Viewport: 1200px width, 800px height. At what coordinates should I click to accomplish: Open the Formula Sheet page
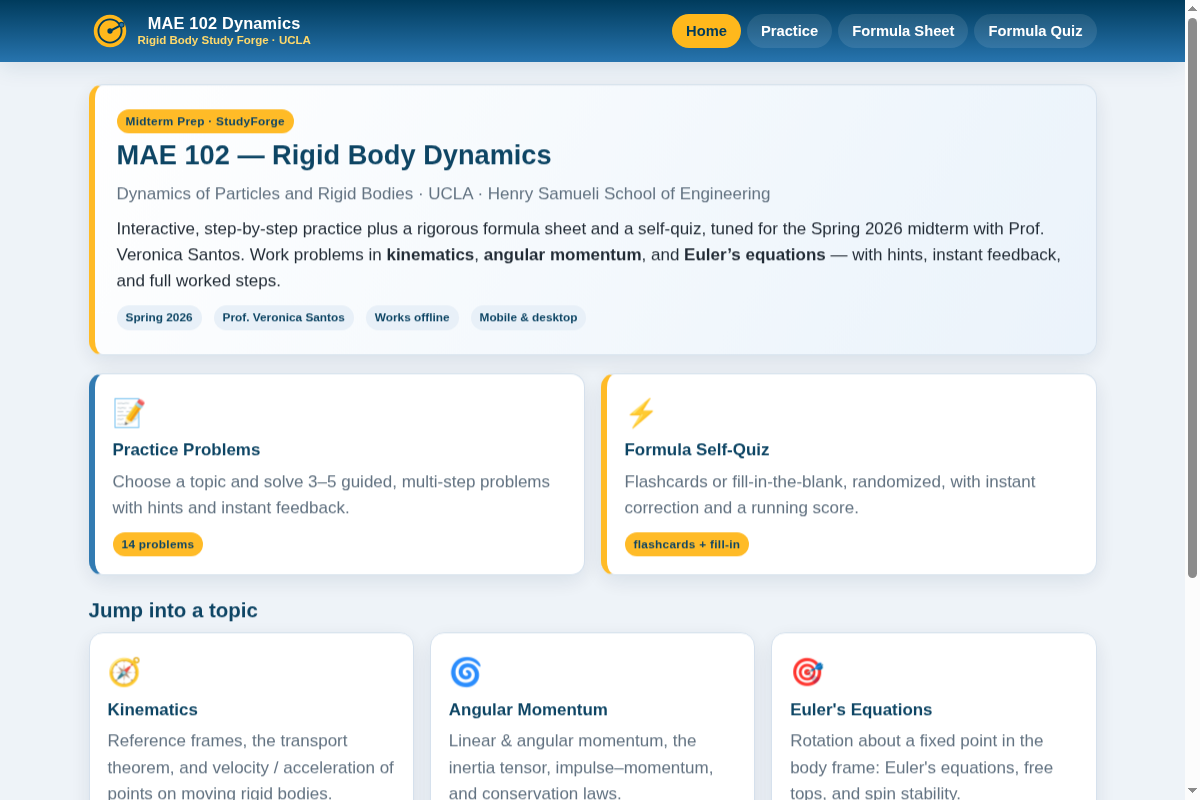(x=903, y=31)
